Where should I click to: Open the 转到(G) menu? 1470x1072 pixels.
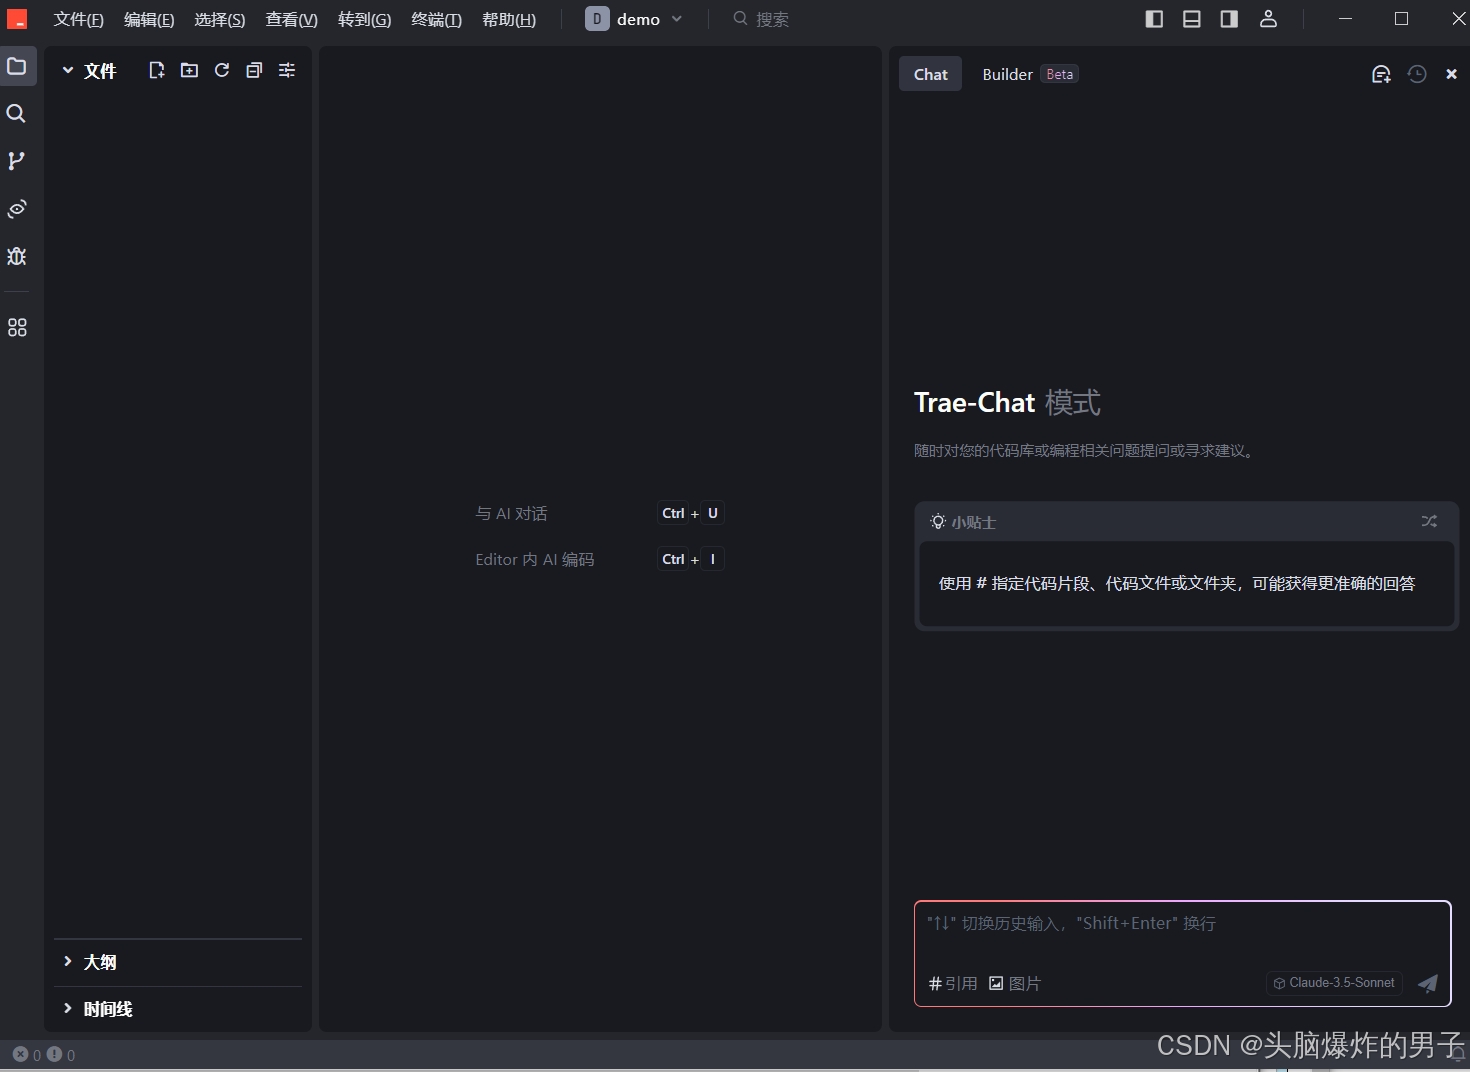click(x=364, y=19)
